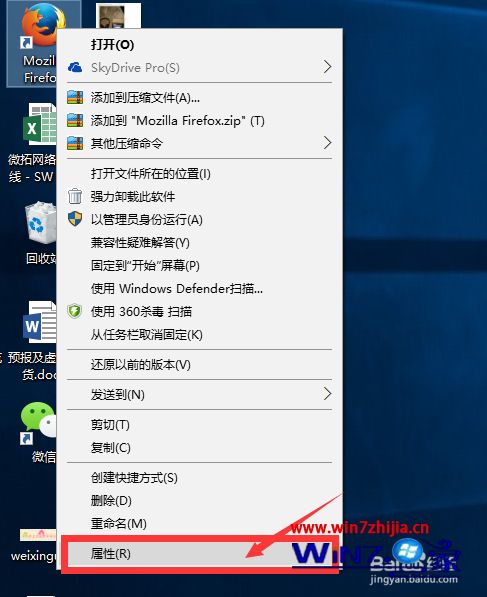Click archive icon beside Mozilla Firefox.zip entry

[75, 120]
